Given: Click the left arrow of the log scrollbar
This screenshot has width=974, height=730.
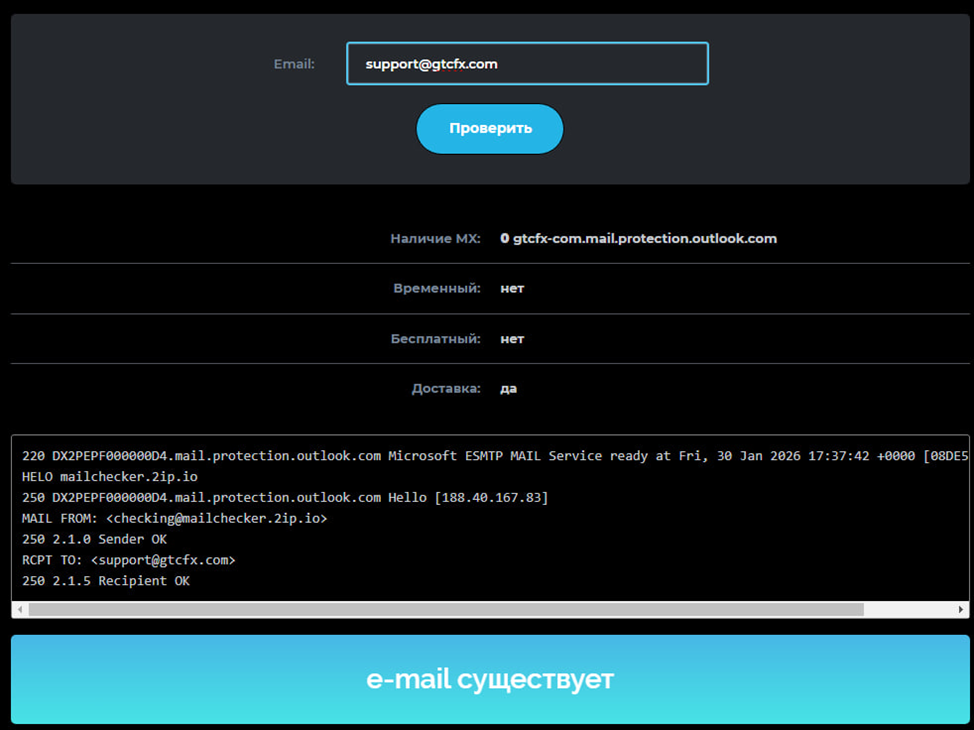Looking at the screenshot, I should point(20,609).
